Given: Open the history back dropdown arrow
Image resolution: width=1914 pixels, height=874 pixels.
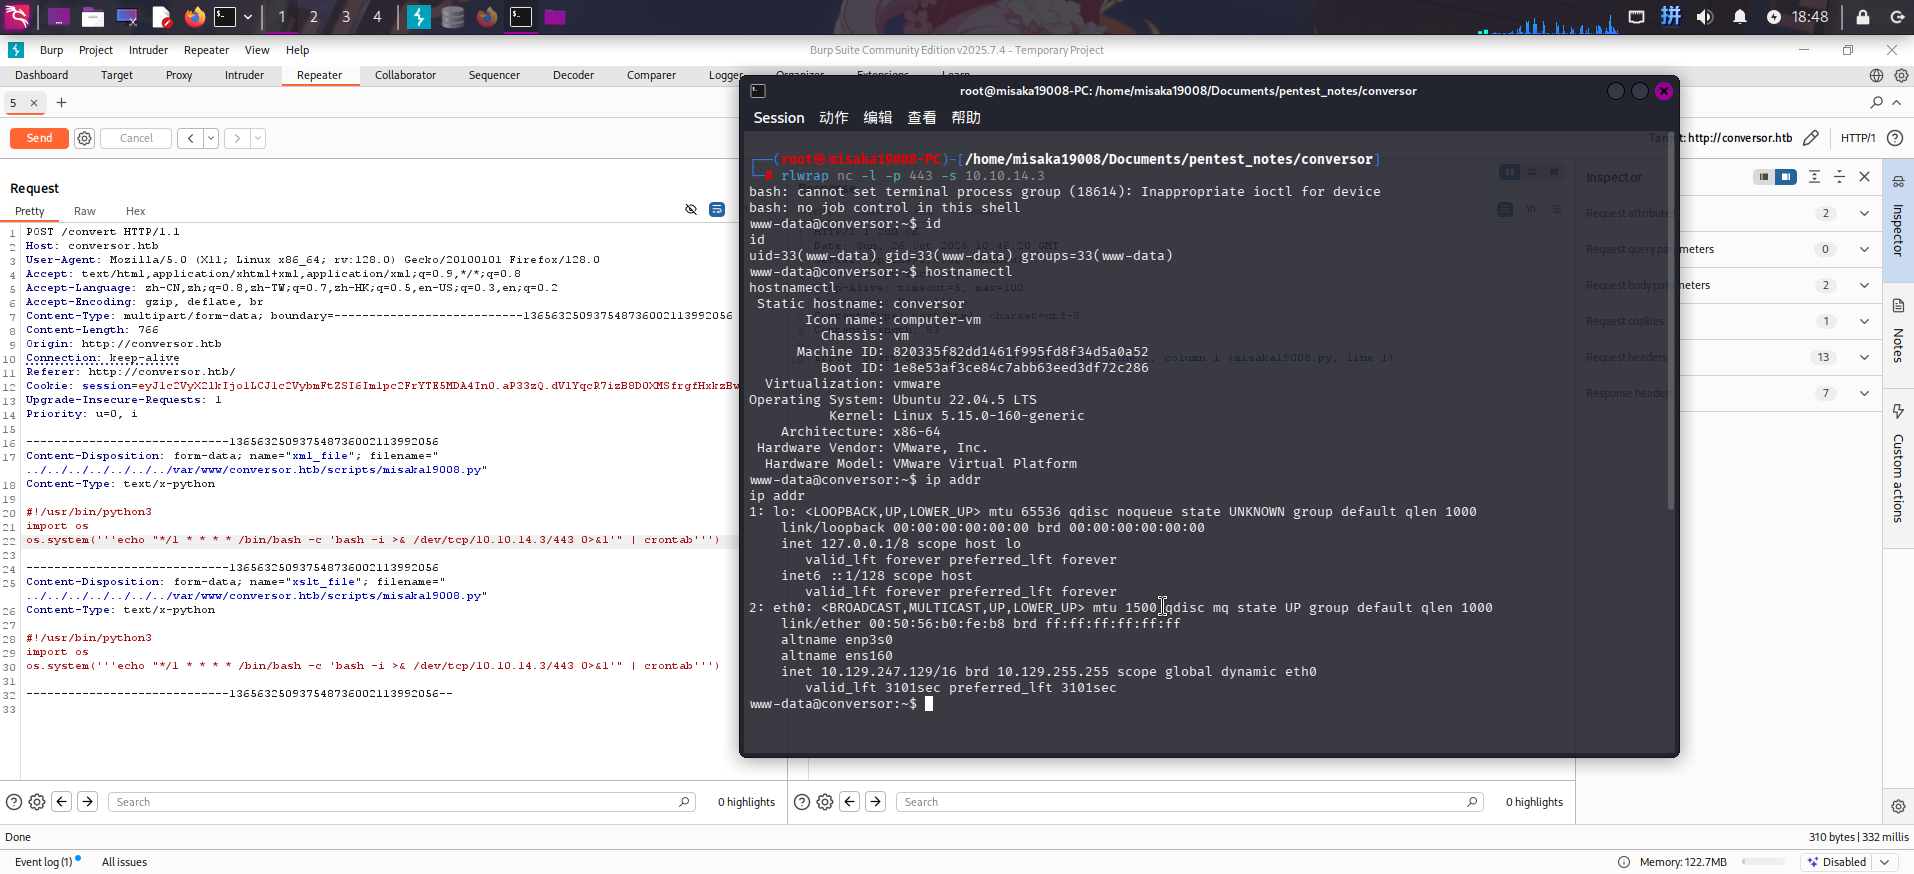Looking at the screenshot, I should [211, 138].
